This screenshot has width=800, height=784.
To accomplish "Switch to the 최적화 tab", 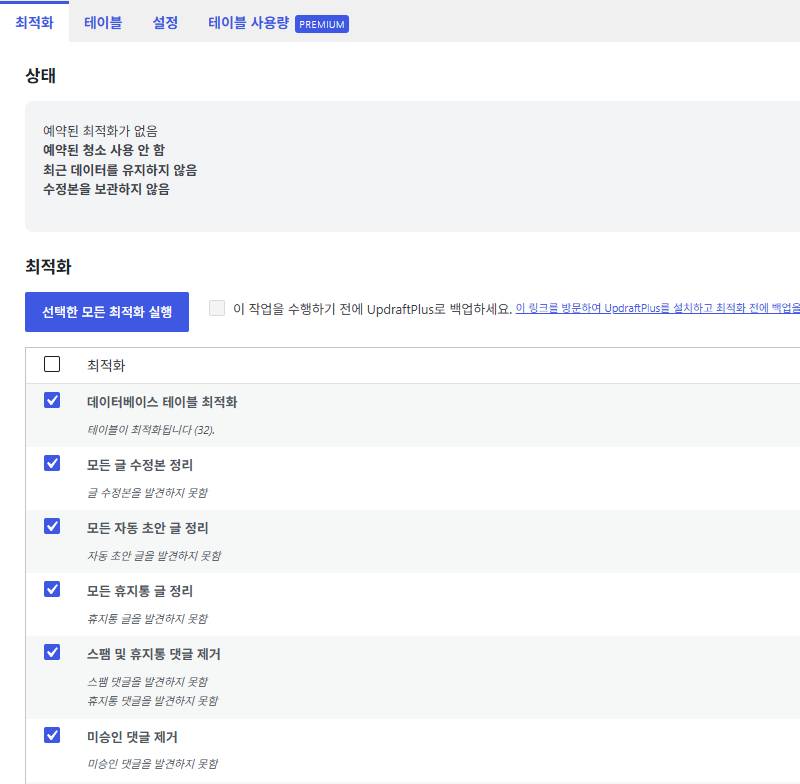I will click(34, 22).
